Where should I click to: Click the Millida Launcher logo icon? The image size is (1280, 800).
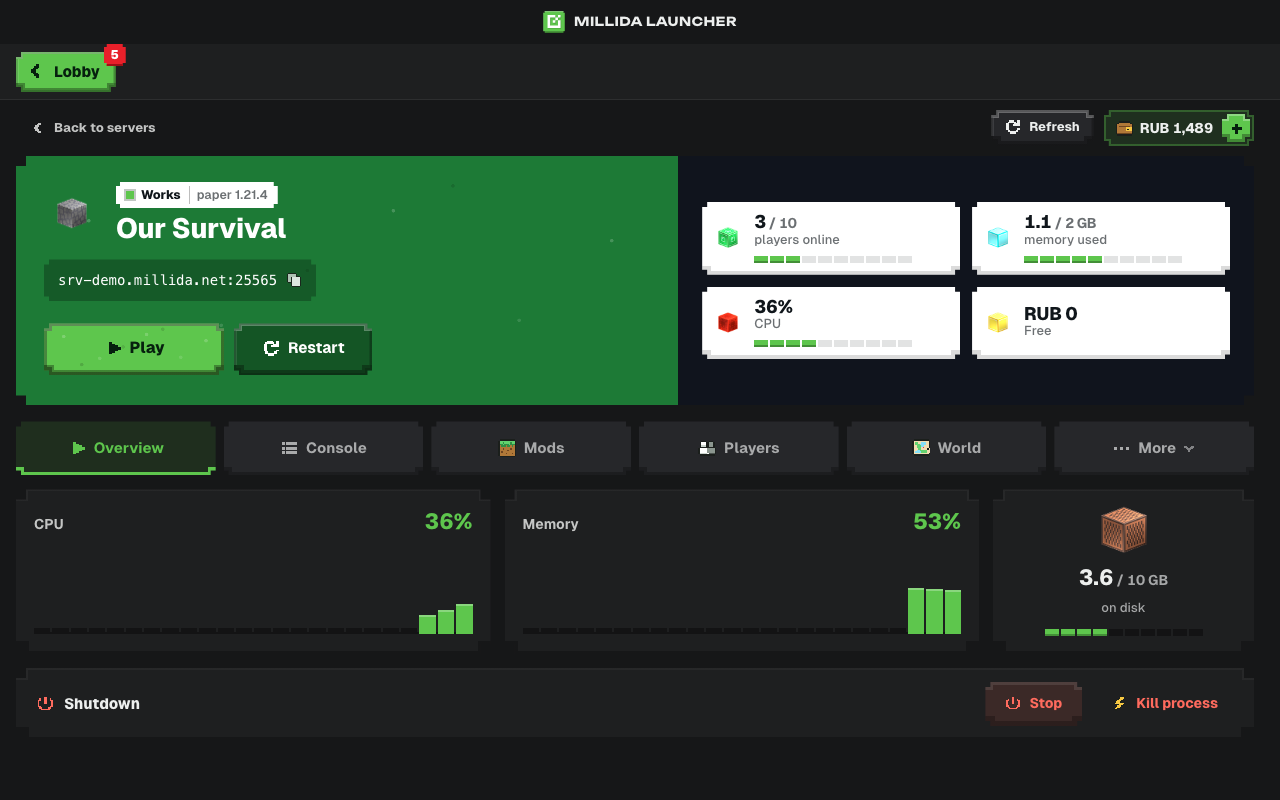554,21
